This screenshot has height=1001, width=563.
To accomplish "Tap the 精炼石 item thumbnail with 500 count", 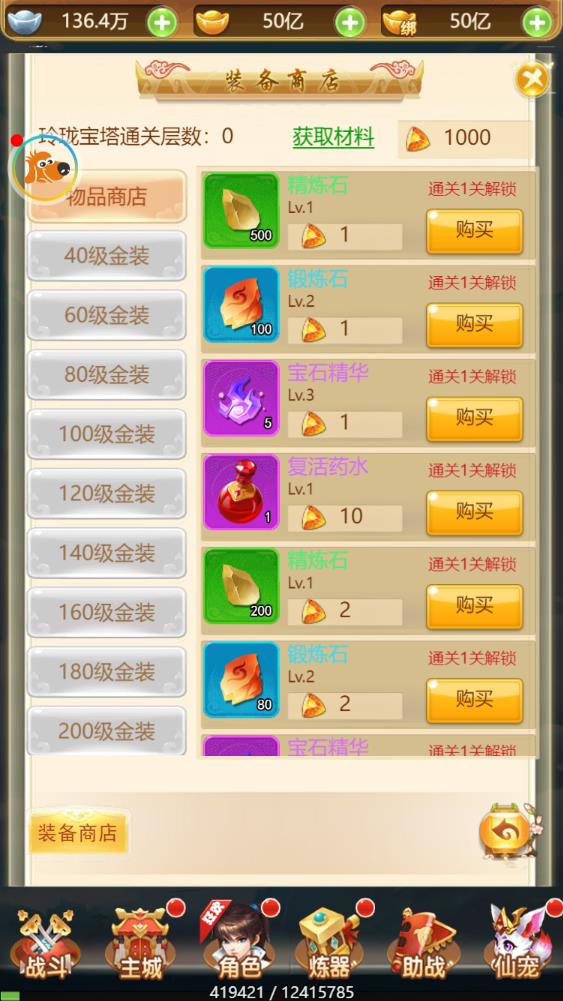I will (x=241, y=211).
